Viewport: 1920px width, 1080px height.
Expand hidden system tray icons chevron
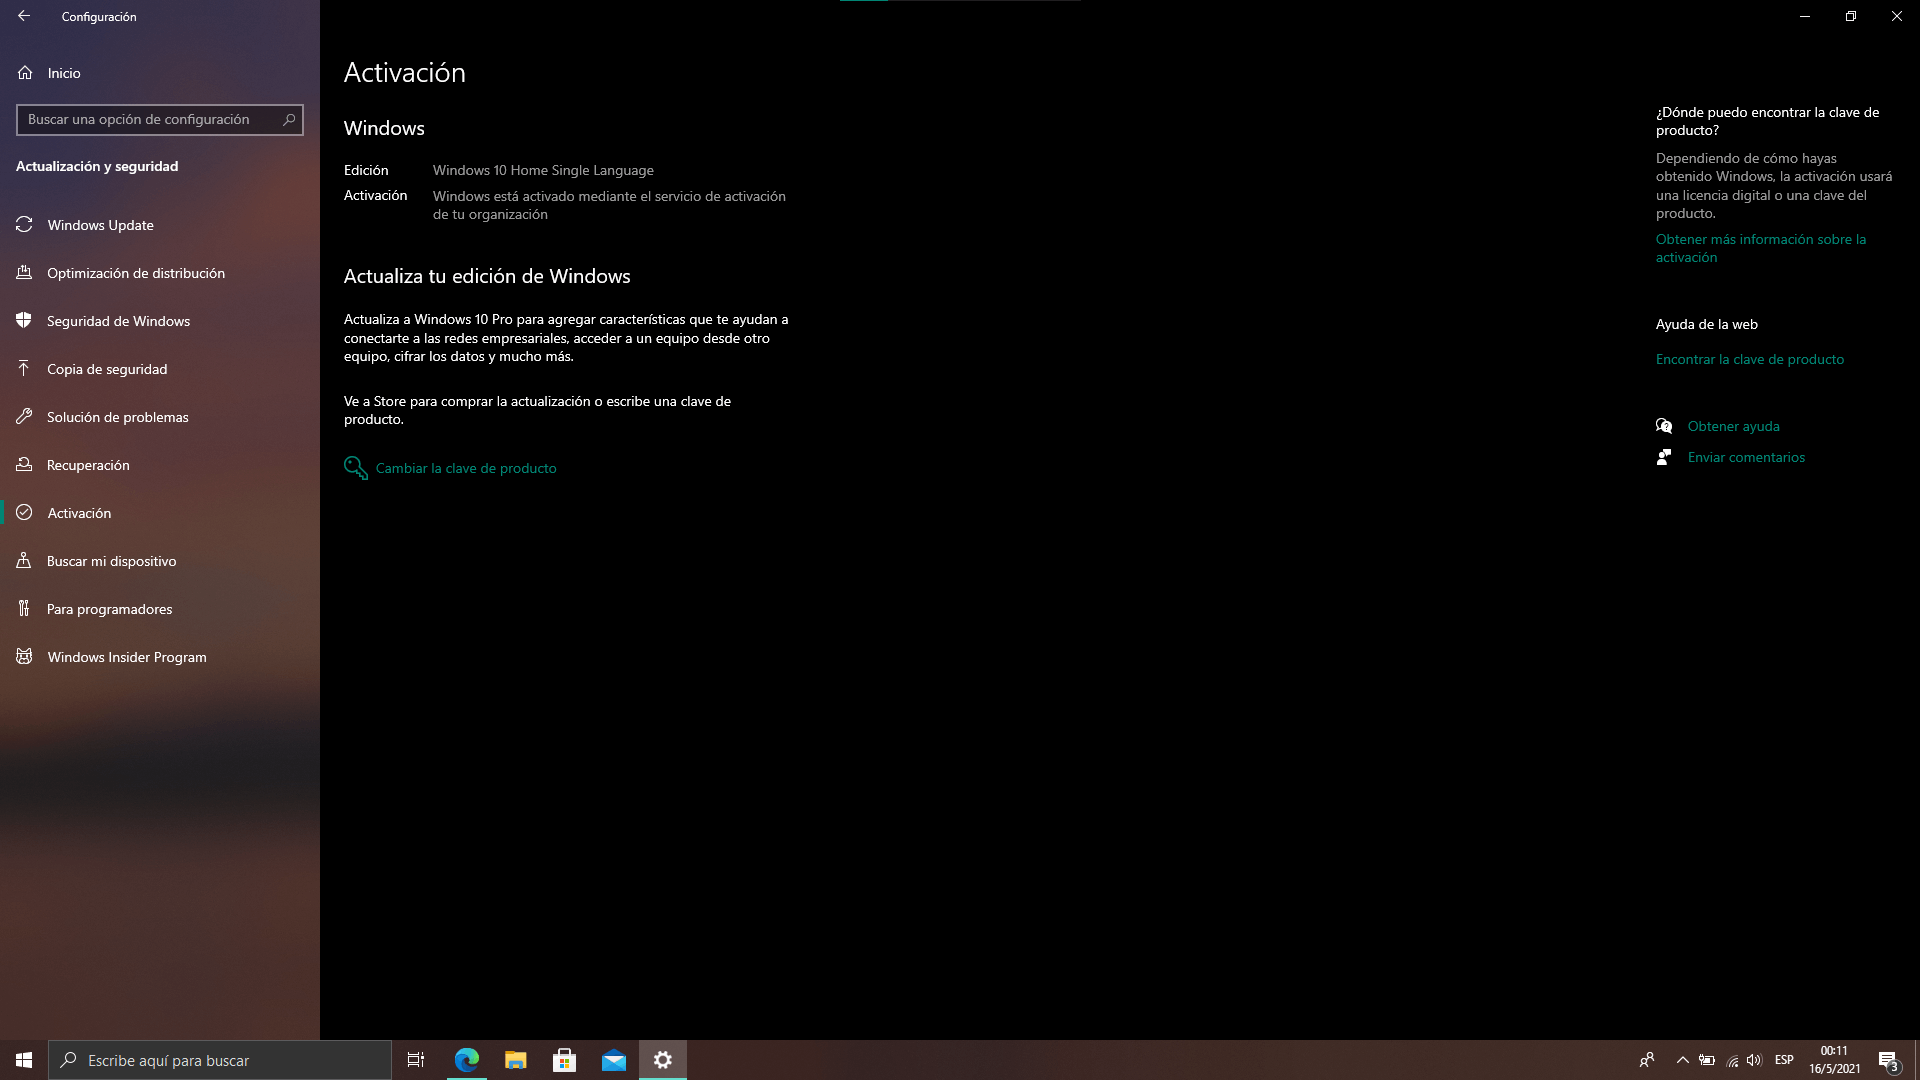click(x=1682, y=1060)
